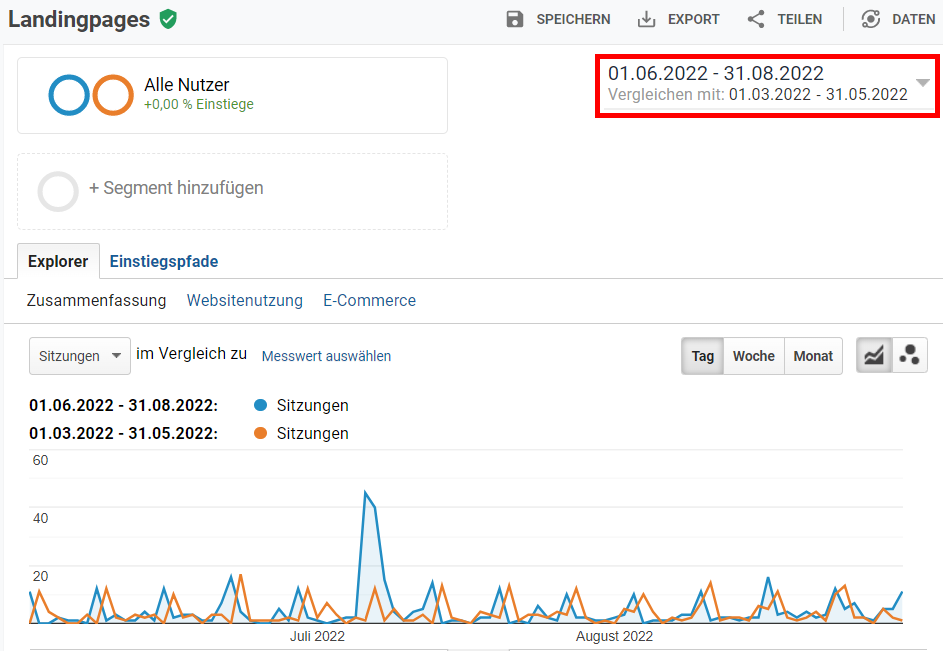Toggle the Woche granularity option

click(754, 356)
